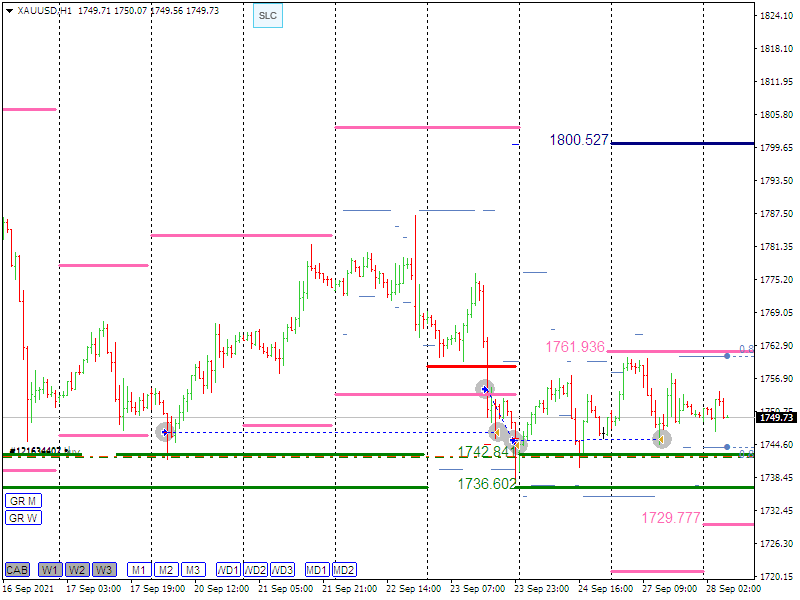
Task: Click the trade marker on the 17 Sep dotted line
Action: coord(165,432)
